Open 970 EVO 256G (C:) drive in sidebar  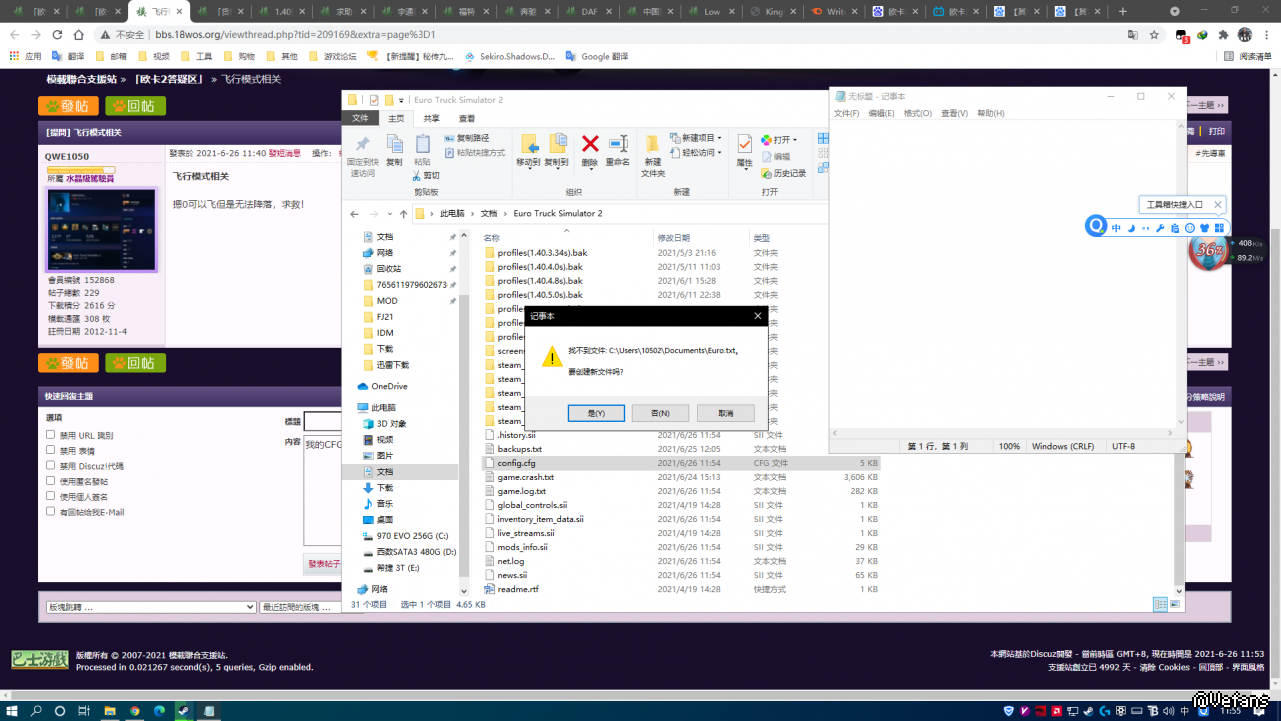tap(412, 536)
